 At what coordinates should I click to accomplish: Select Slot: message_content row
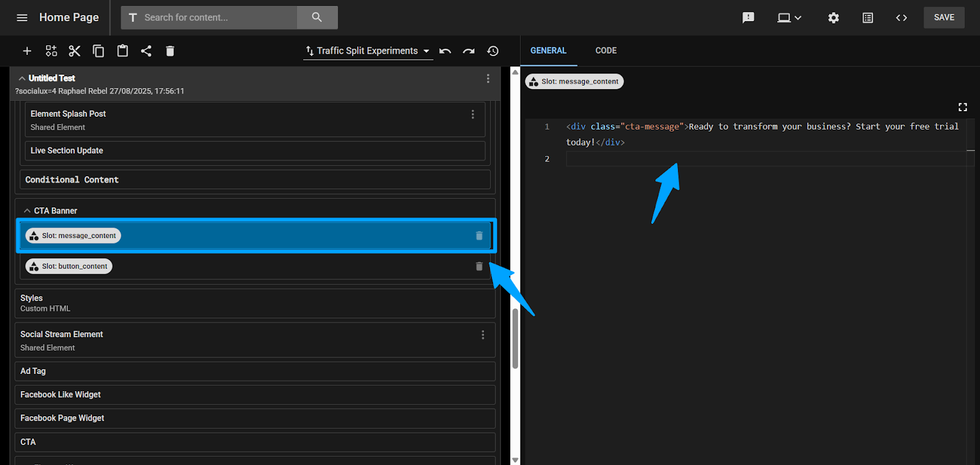[256, 236]
